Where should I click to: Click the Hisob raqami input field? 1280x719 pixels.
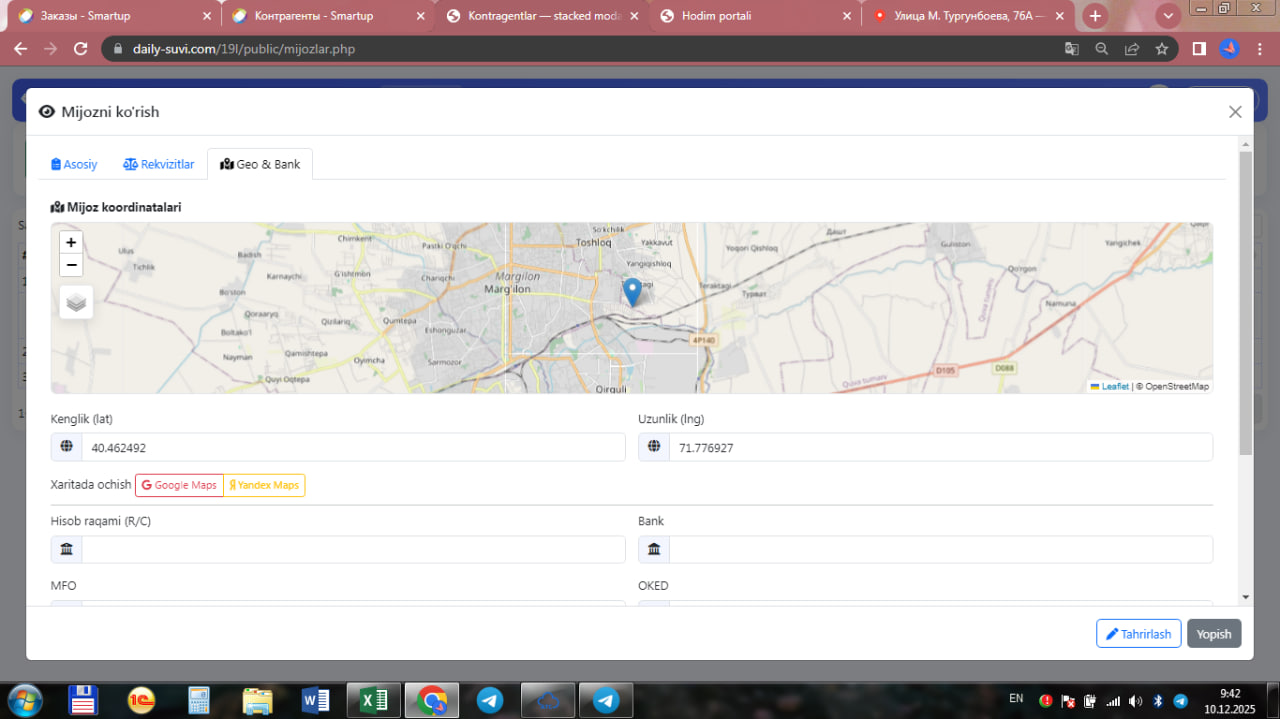[x=352, y=549]
